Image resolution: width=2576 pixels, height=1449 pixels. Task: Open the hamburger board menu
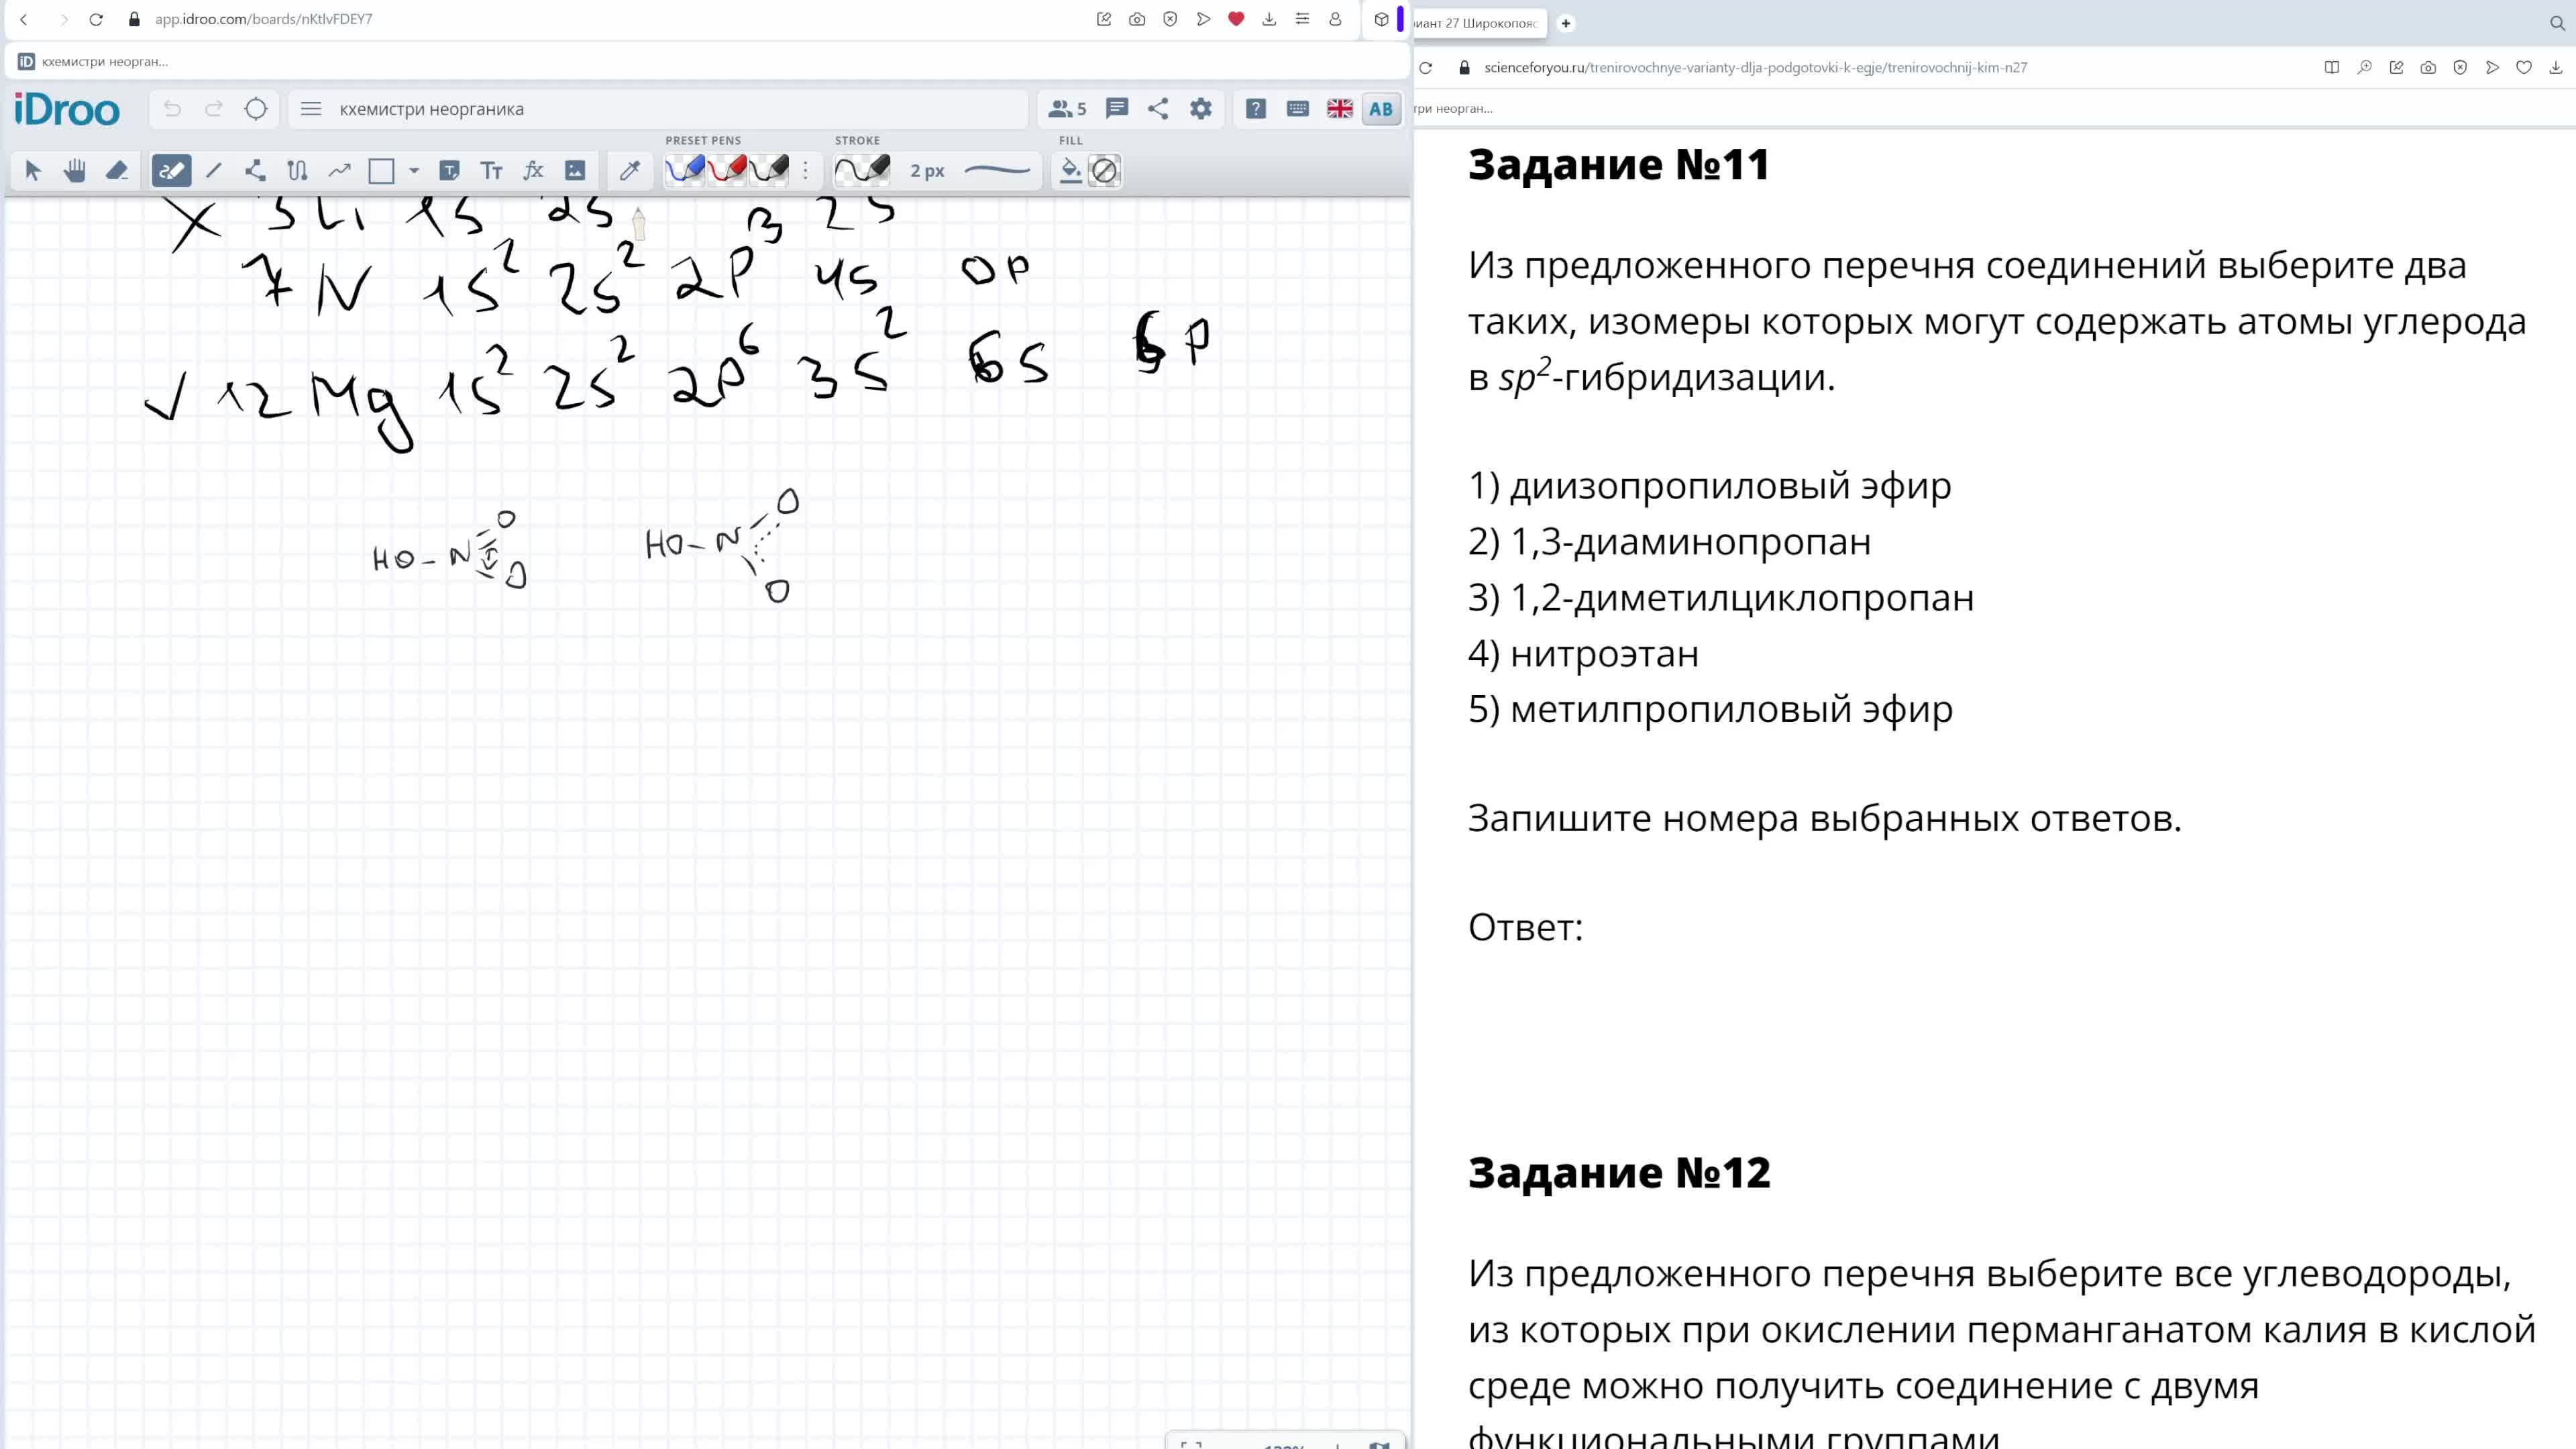point(311,109)
